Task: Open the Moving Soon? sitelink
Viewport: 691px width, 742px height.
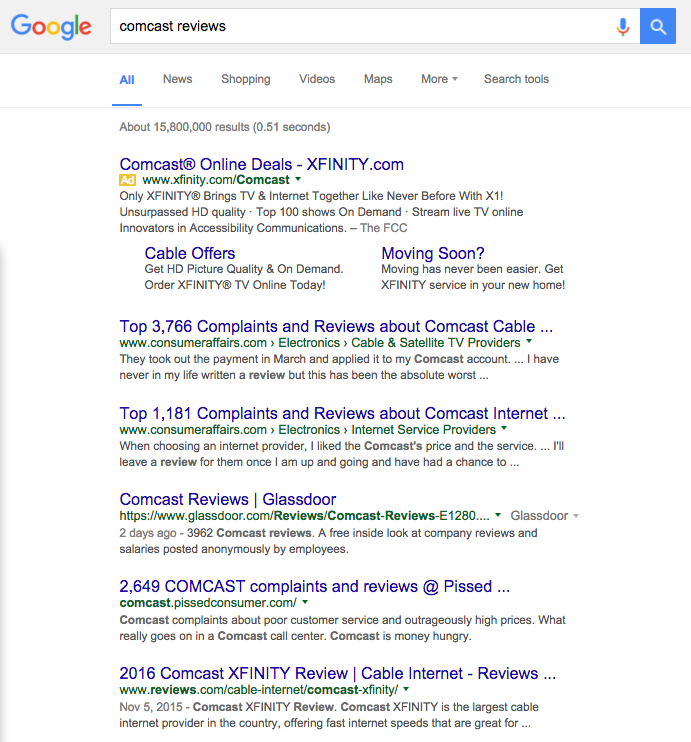Action: (433, 253)
